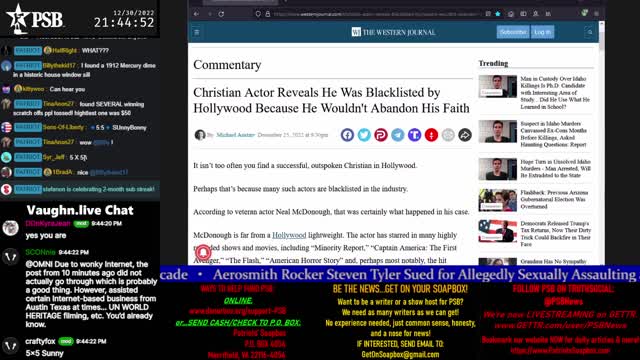Click the Log In button
640x360 pixels.
click(542, 32)
